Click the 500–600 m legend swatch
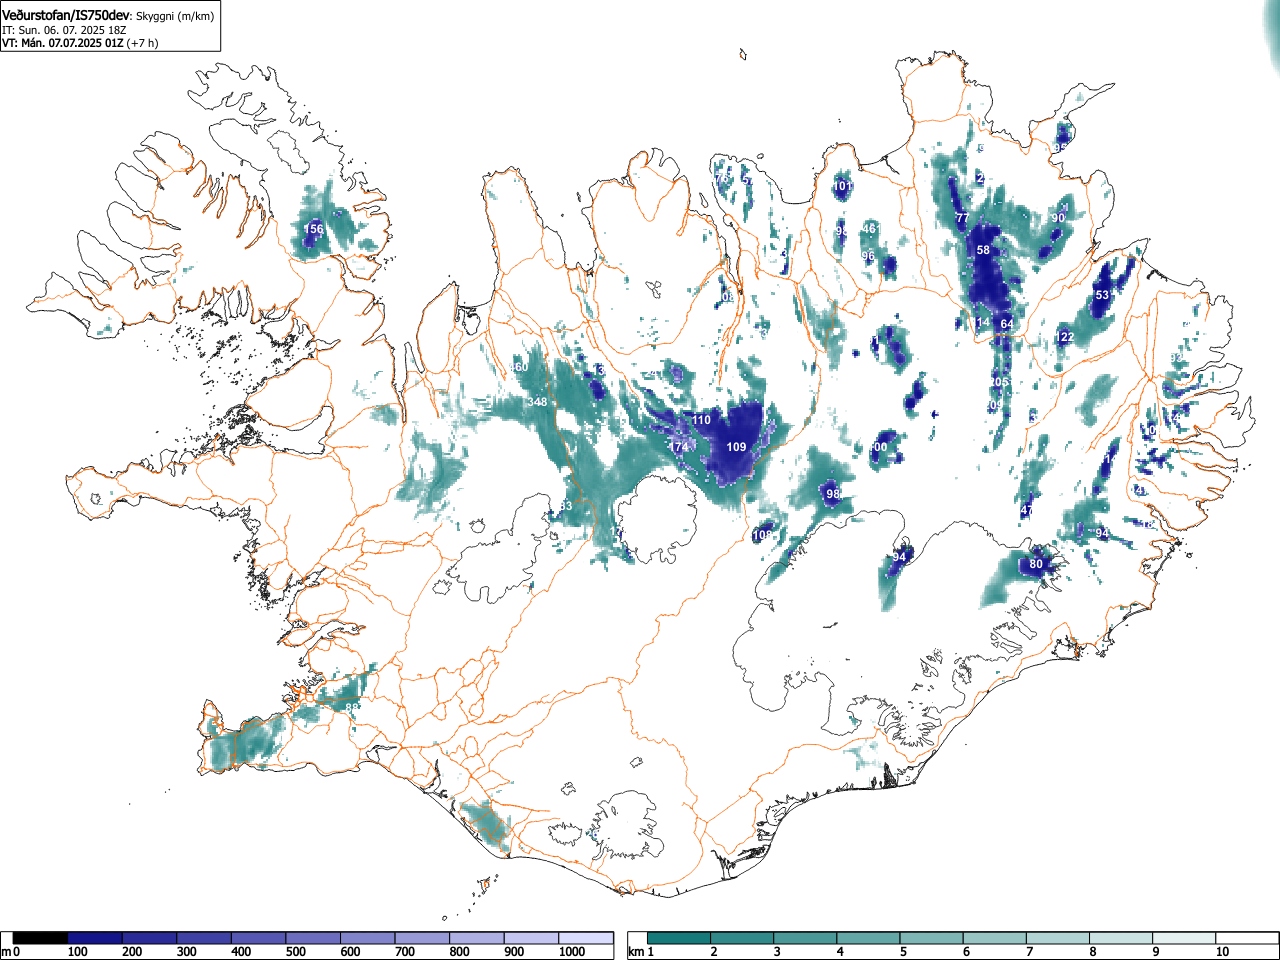This screenshot has width=1280, height=960. 313,938
